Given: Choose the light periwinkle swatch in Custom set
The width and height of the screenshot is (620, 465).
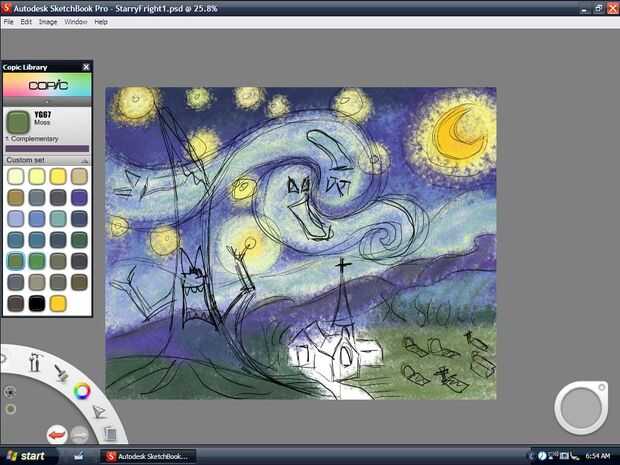Looking at the screenshot, I should [15, 219].
